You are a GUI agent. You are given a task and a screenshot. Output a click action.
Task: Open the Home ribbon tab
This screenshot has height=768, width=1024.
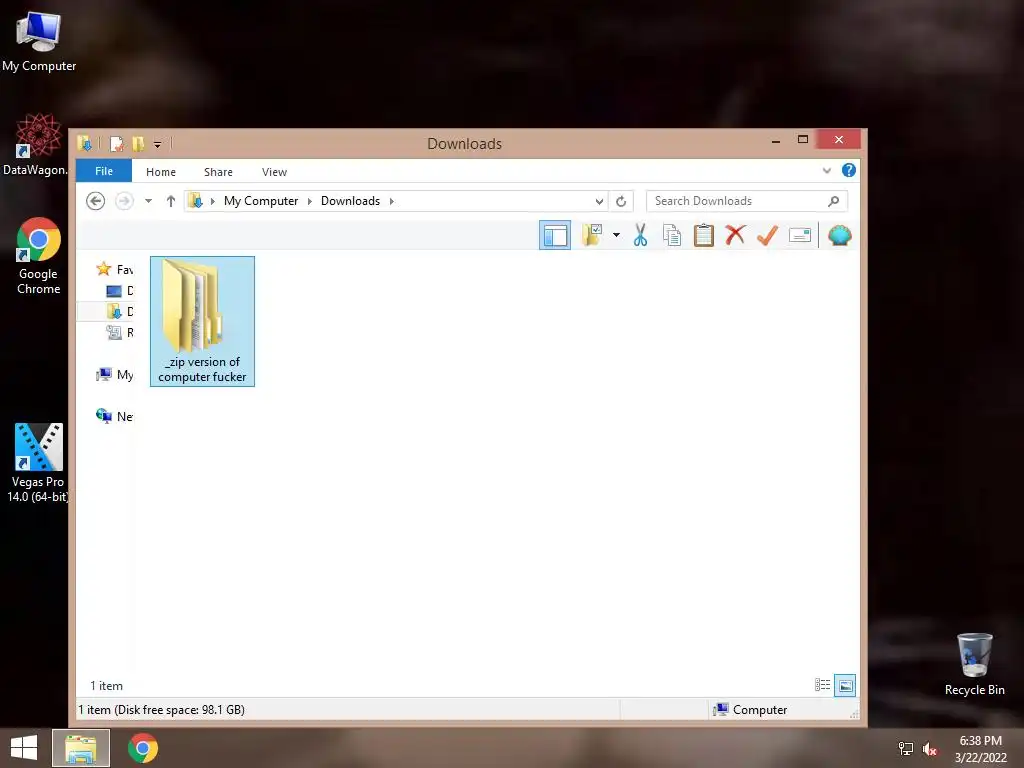click(x=161, y=172)
